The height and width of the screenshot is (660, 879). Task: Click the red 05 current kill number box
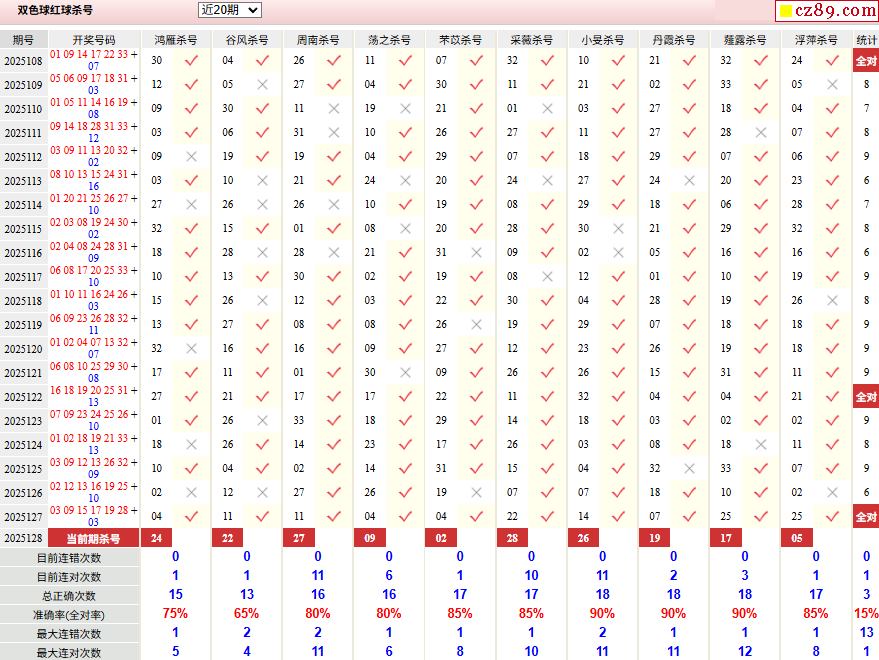pyautogui.click(x=797, y=538)
